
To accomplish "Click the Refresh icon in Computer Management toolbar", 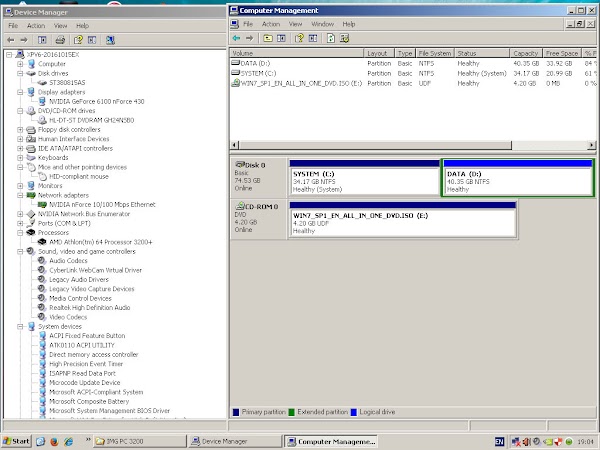I will tap(330, 37).
